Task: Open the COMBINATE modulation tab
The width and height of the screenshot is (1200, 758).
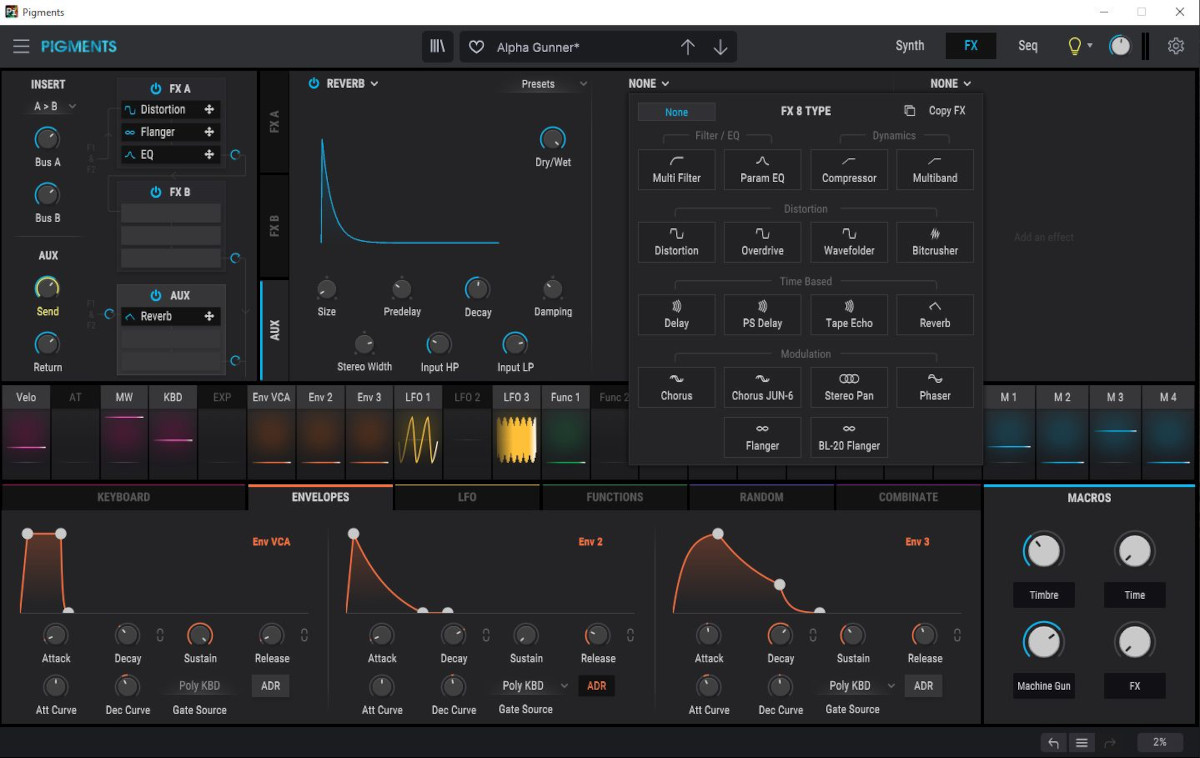Action: click(x=908, y=497)
